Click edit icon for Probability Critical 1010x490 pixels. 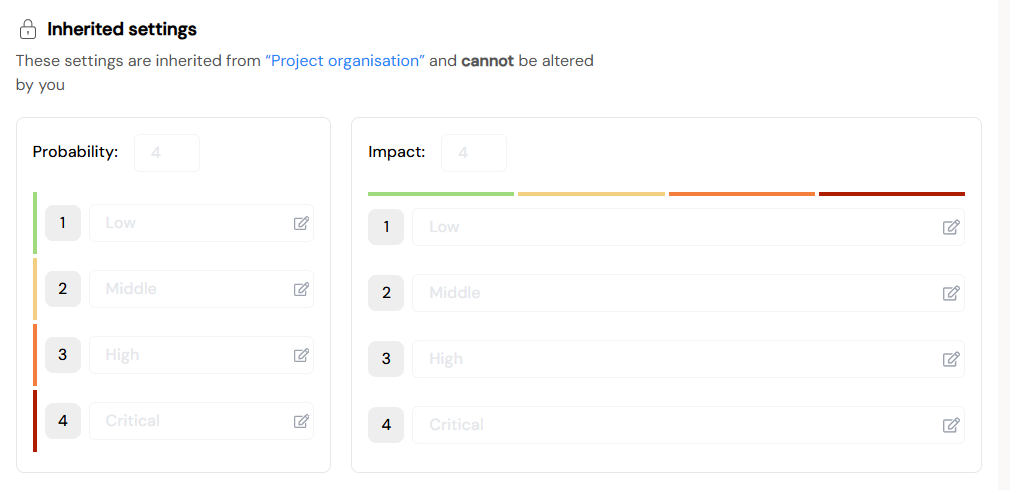pos(301,421)
